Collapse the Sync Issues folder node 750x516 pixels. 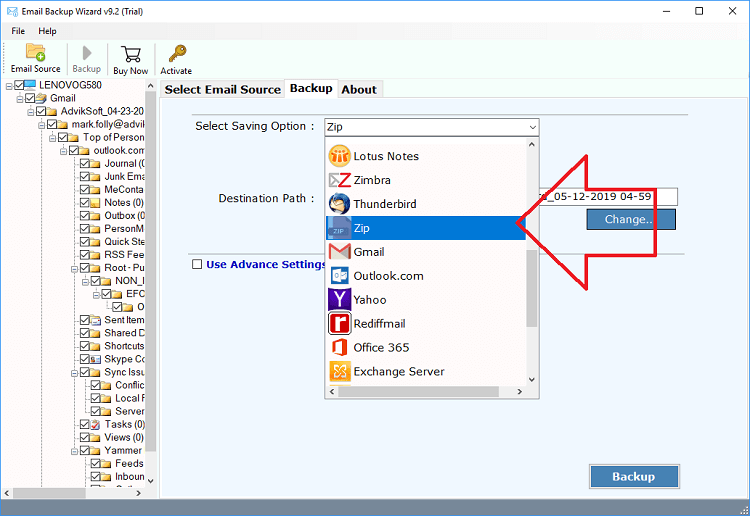(75, 373)
